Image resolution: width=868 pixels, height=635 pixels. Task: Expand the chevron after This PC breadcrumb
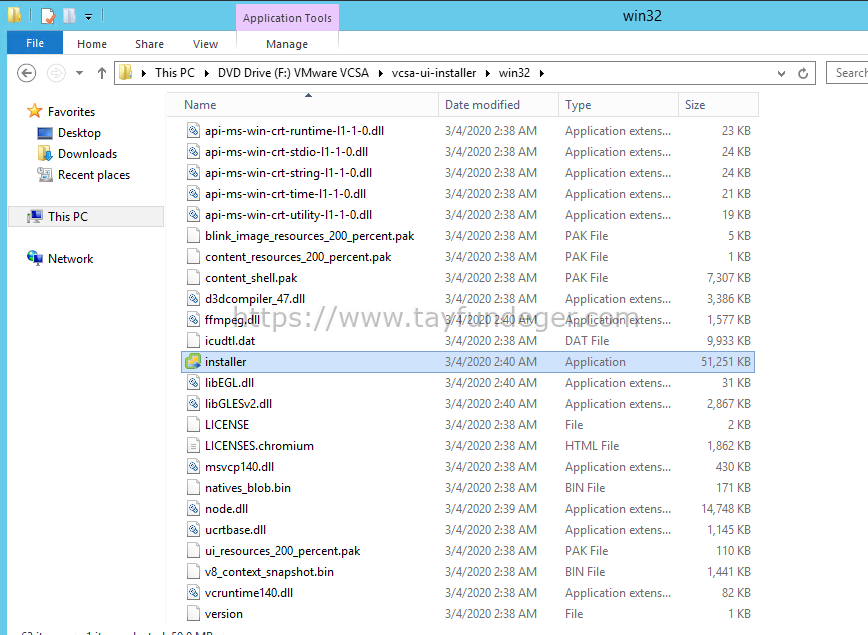pos(206,73)
